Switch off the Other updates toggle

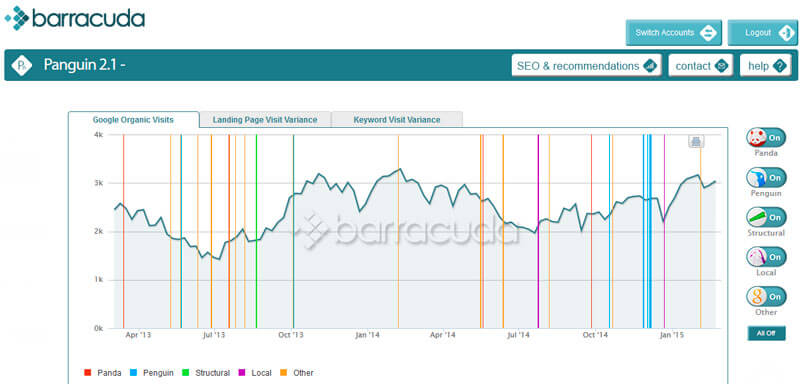coord(766,296)
